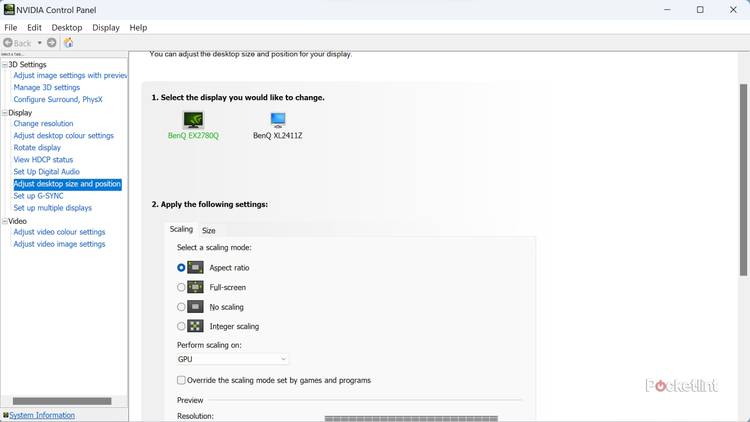Open the Perform scaling on dropdown
The width and height of the screenshot is (750, 422).
(233, 359)
